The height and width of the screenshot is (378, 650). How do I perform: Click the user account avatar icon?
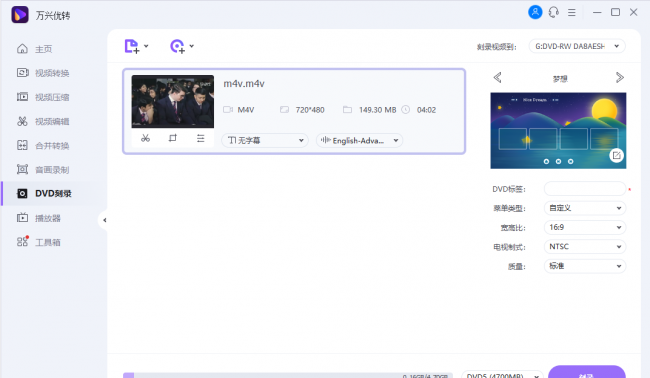point(535,12)
